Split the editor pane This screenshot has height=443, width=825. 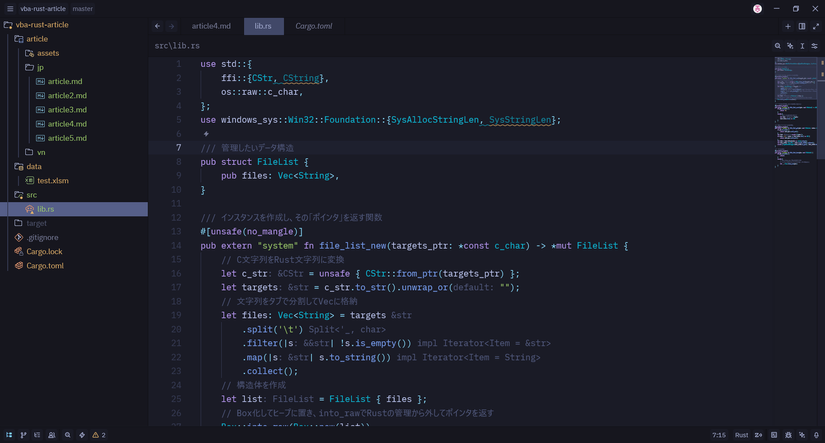click(802, 26)
